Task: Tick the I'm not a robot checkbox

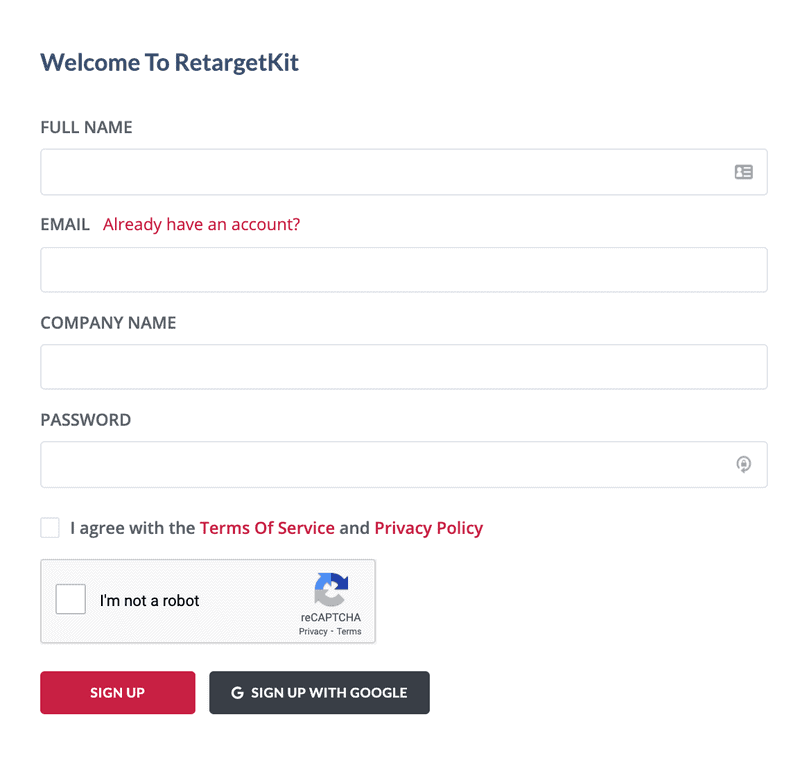Action: 70,599
